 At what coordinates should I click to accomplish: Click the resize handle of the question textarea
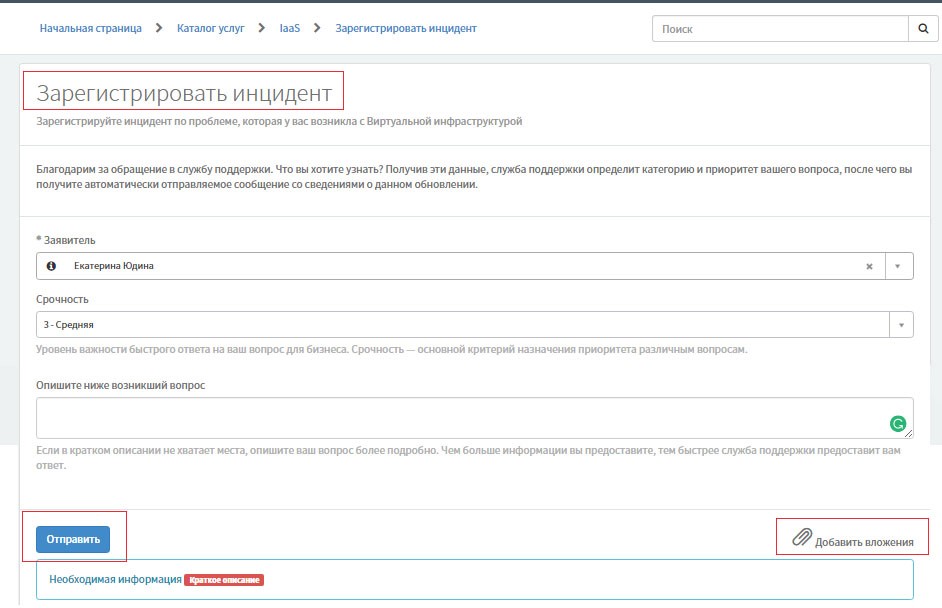(x=908, y=433)
